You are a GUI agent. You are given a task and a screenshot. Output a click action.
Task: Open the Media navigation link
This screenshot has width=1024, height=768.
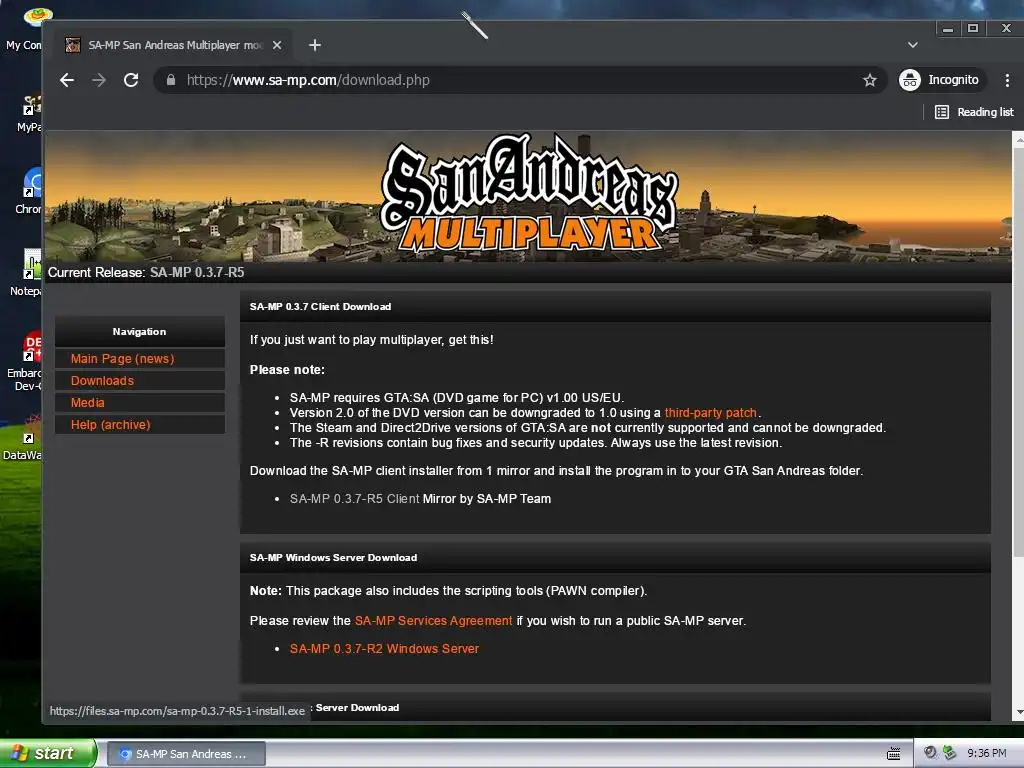pos(88,403)
